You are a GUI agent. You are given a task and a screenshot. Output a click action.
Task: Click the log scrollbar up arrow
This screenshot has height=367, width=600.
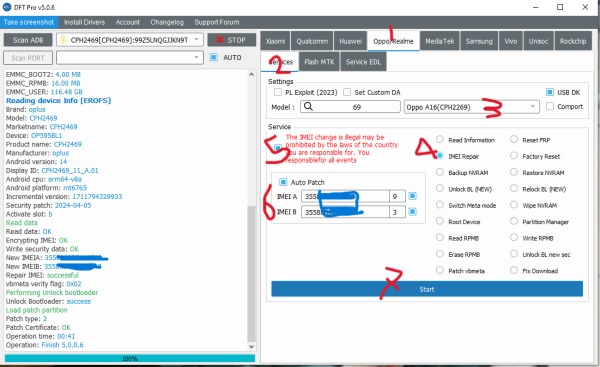(251, 74)
